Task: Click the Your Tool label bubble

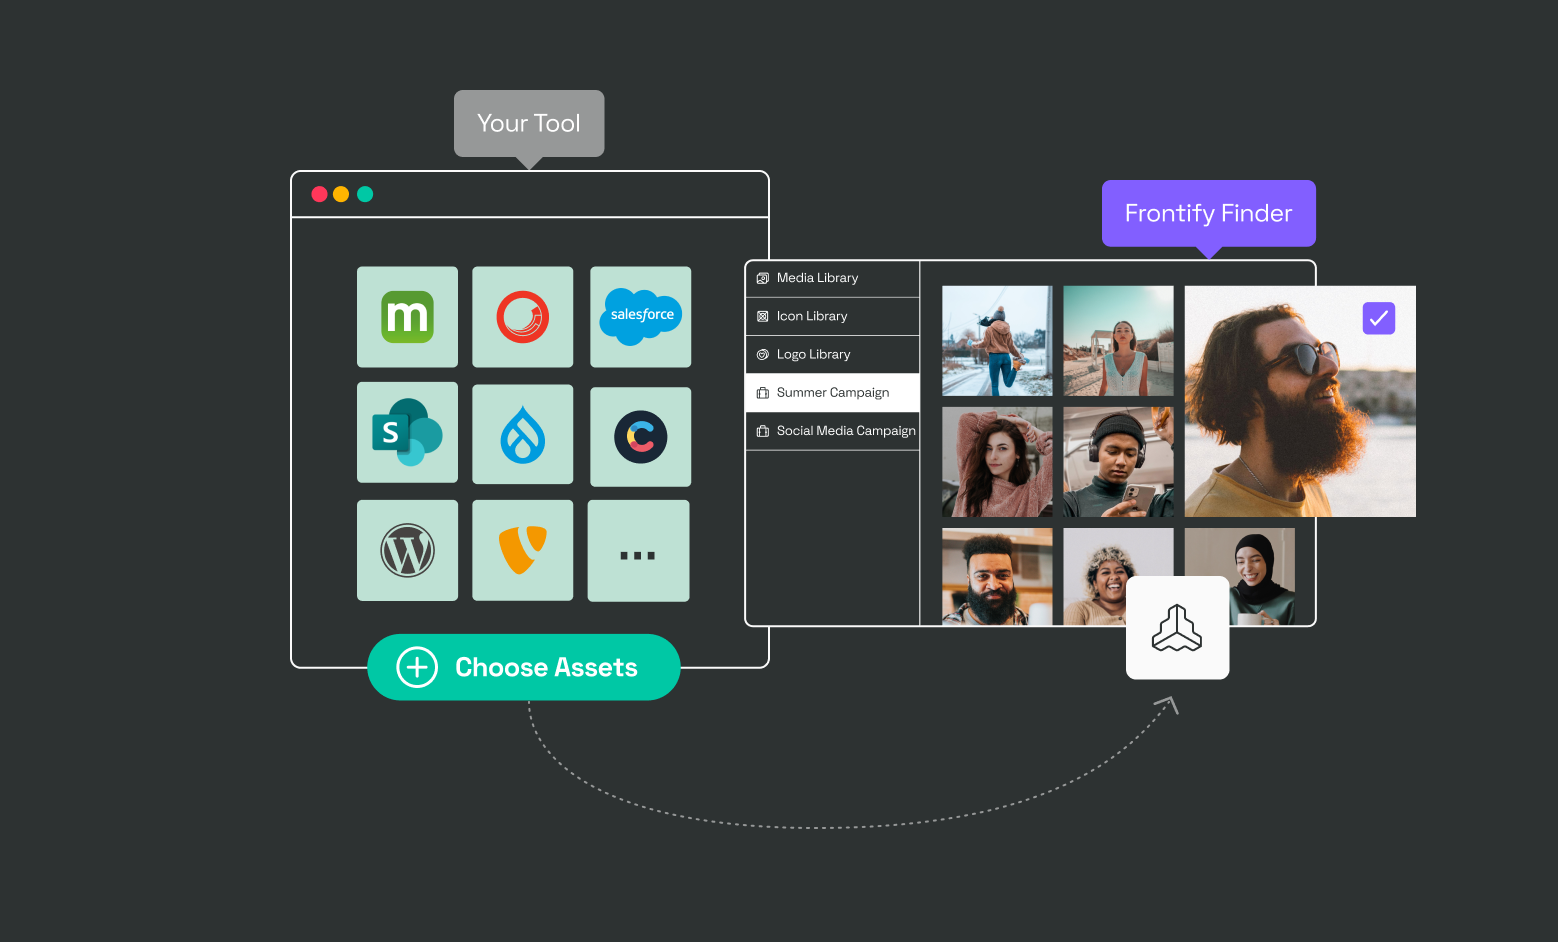Action: (x=529, y=124)
